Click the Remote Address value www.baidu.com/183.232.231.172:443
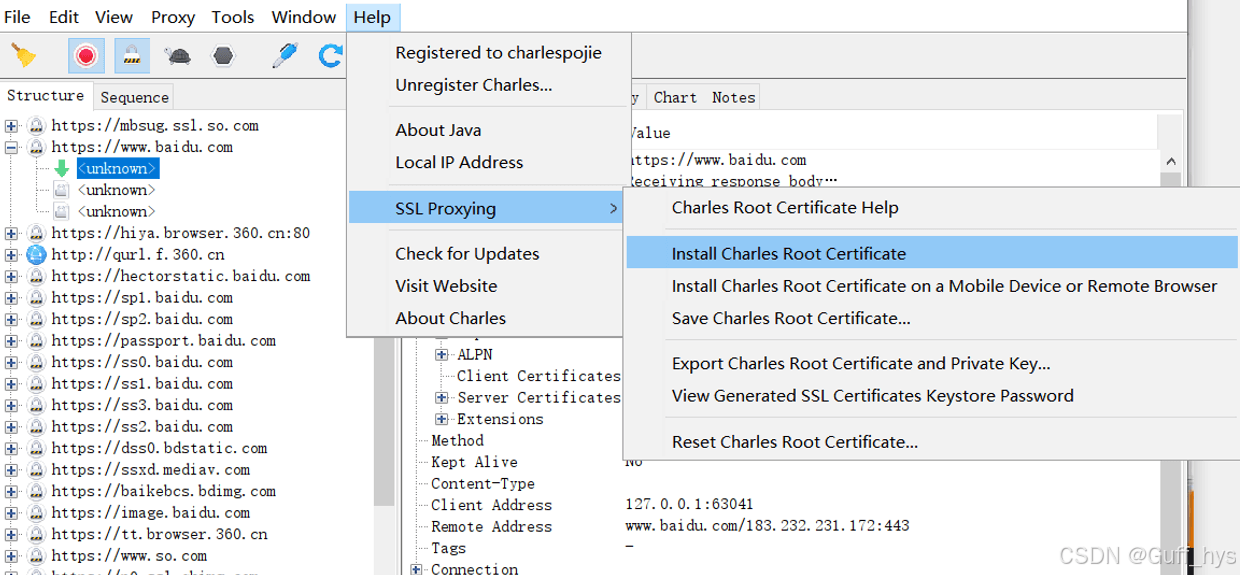 coord(767,526)
